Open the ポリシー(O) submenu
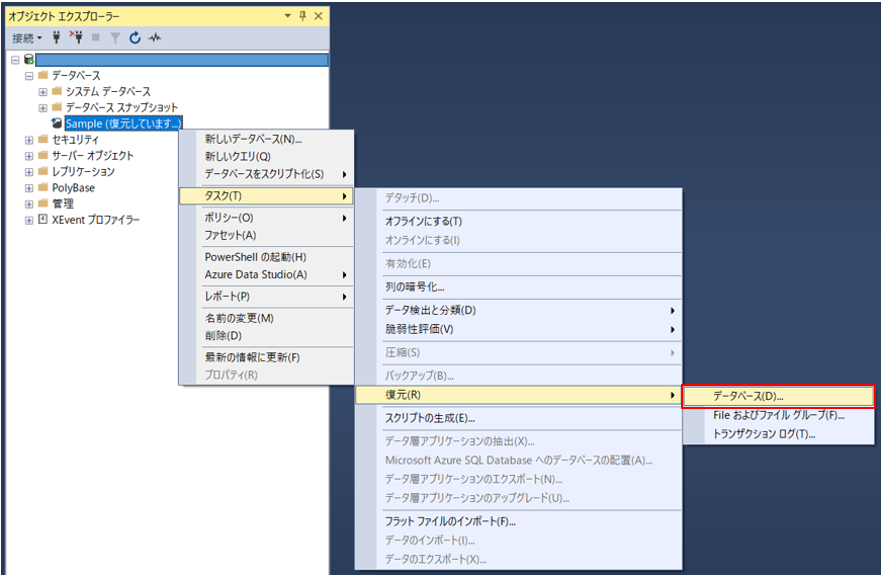The height and width of the screenshot is (577, 883). click(266, 218)
